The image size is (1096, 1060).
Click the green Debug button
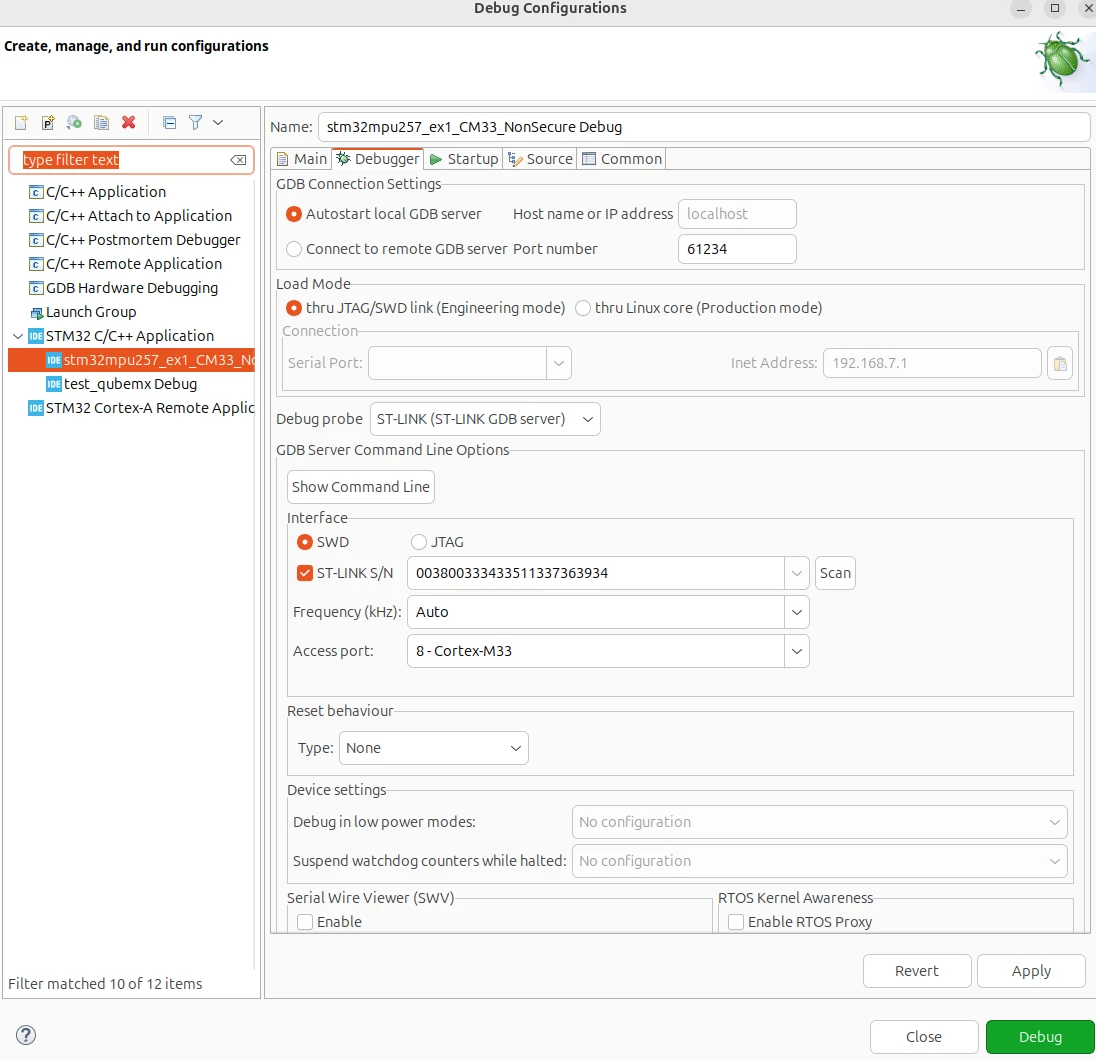pos(1040,1037)
